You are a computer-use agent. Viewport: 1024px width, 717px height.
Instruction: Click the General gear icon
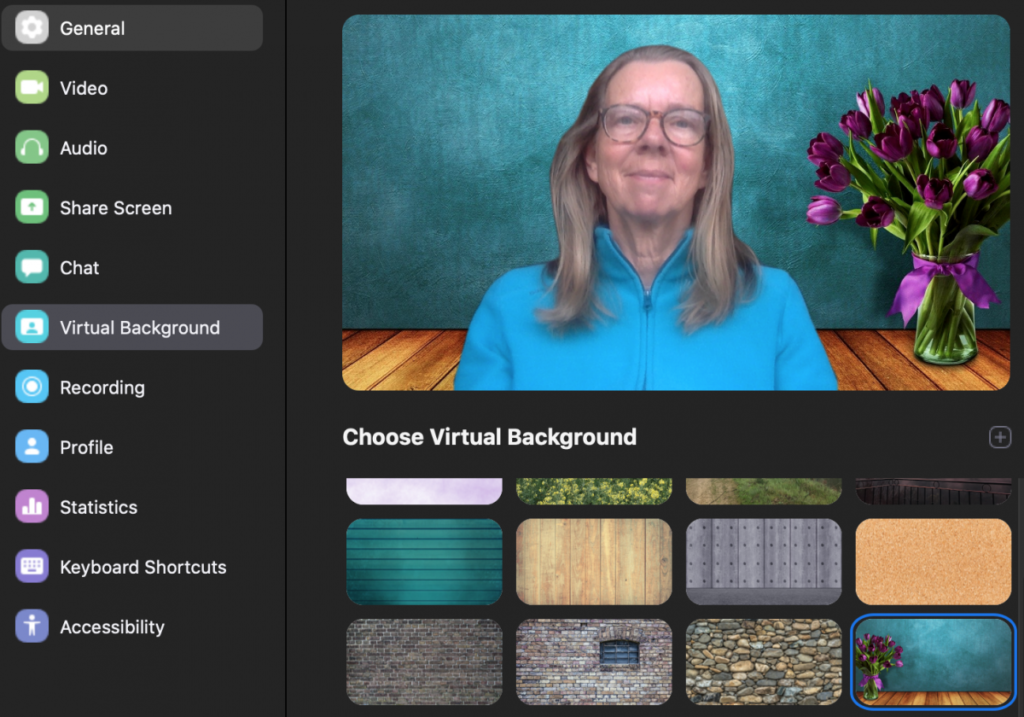[32, 28]
